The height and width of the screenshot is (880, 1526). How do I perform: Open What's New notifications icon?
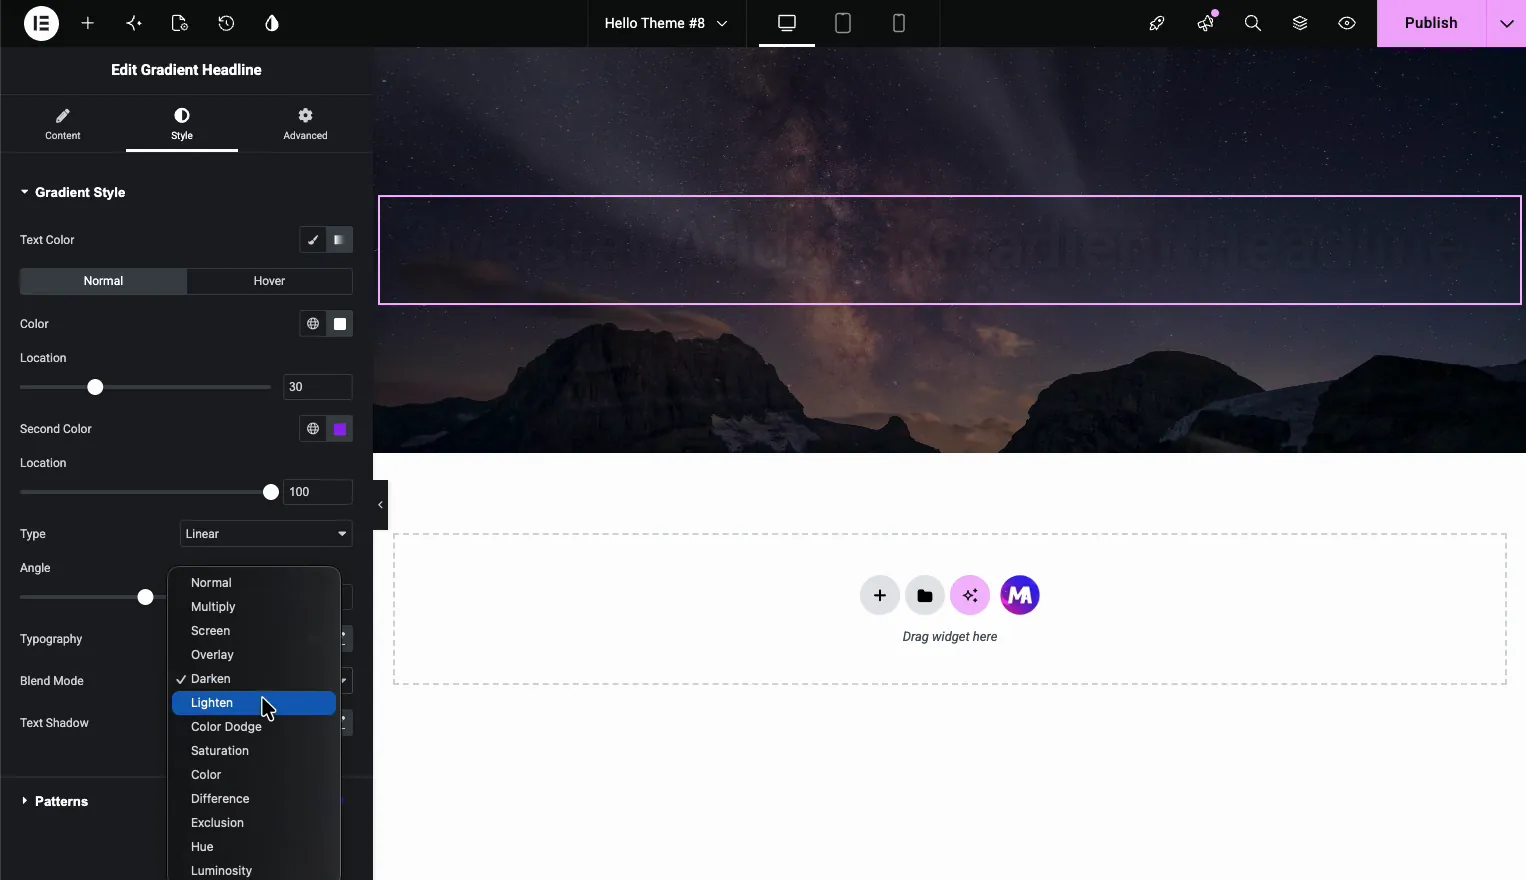pos(1205,23)
